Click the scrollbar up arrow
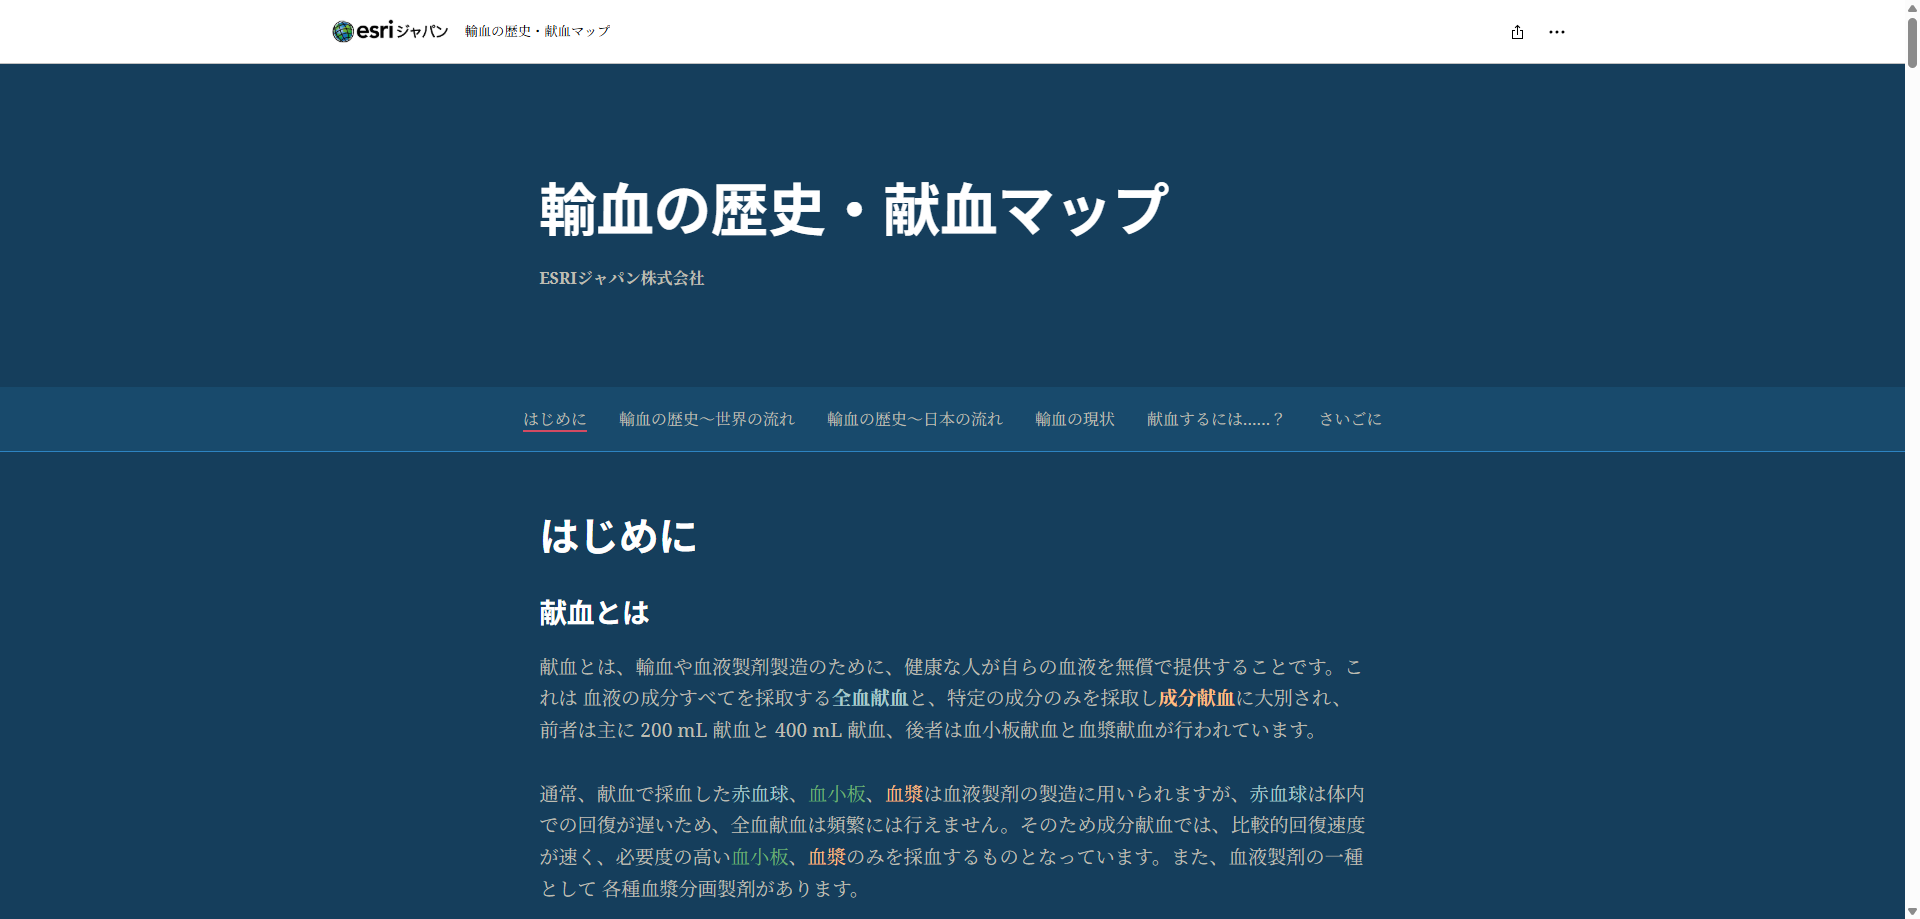The width and height of the screenshot is (1920, 919). coord(1912,7)
